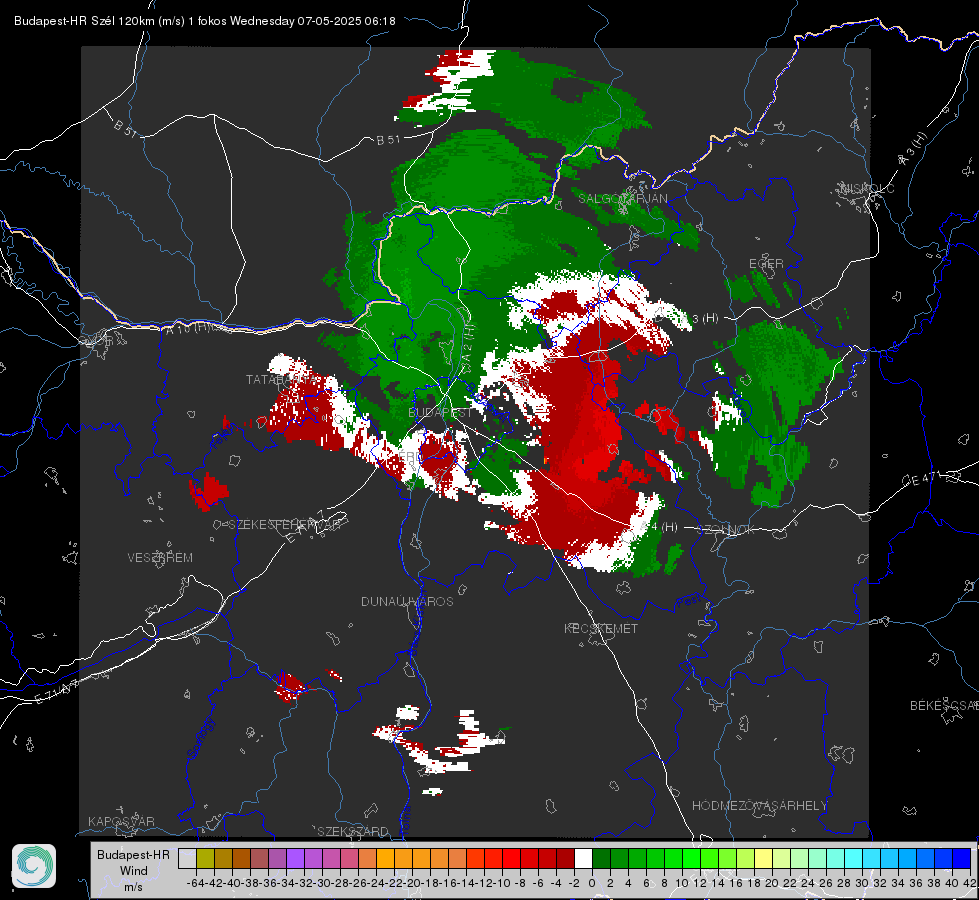Click the 42 value on the legend scale
Image resolution: width=979 pixels, height=900 pixels.
970,883
